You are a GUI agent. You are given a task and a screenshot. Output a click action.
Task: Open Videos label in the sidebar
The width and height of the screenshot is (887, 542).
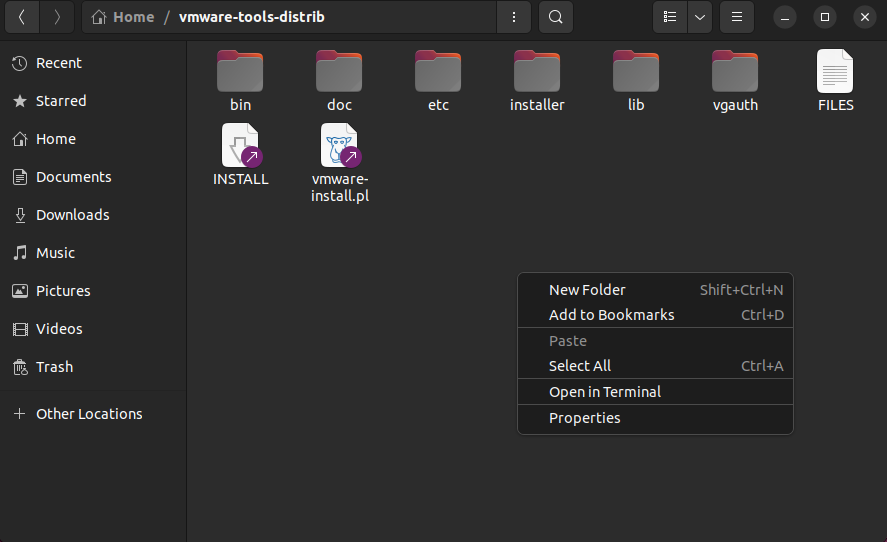(x=59, y=328)
